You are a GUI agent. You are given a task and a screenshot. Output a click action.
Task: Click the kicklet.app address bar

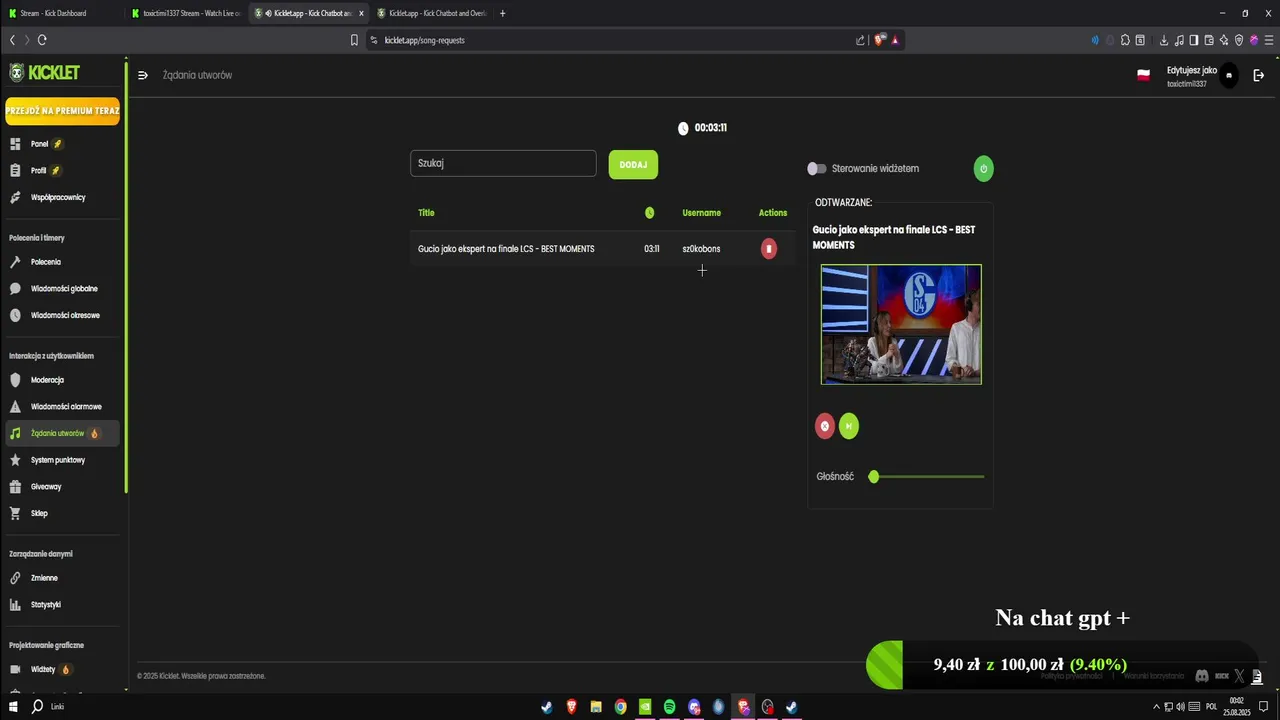click(x=610, y=40)
